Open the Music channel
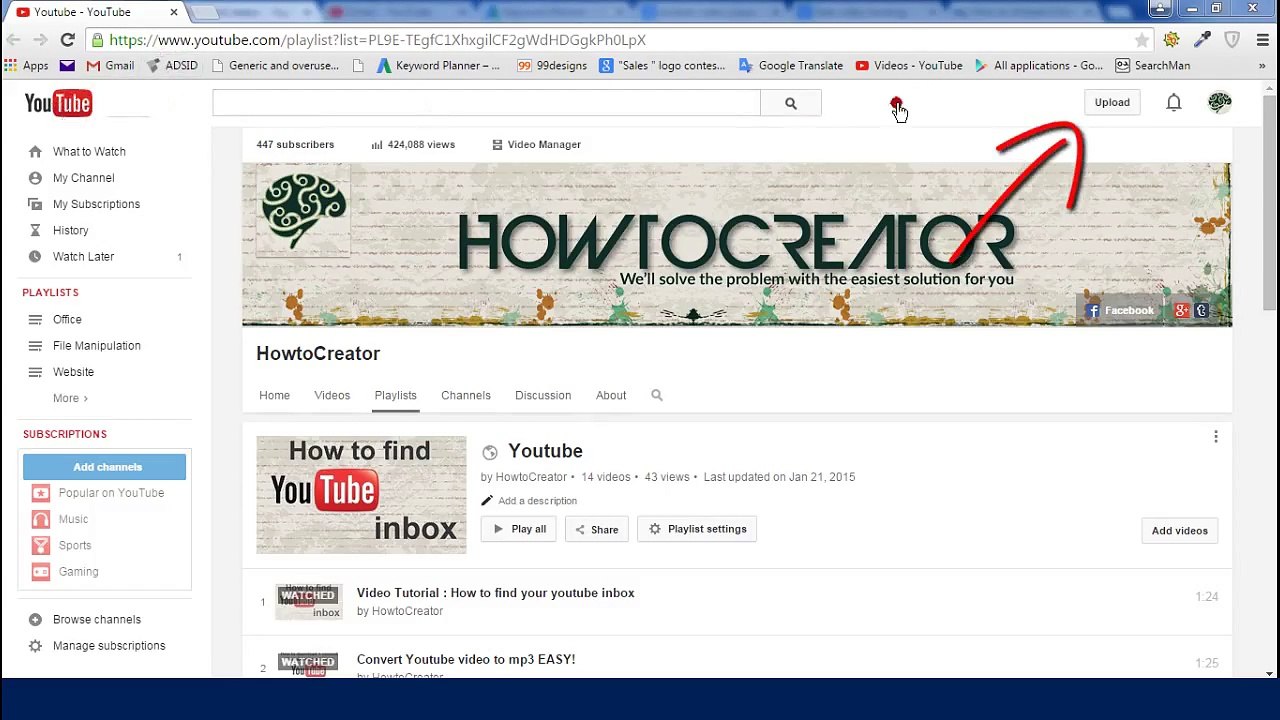This screenshot has height=720, width=1280. tap(73, 519)
